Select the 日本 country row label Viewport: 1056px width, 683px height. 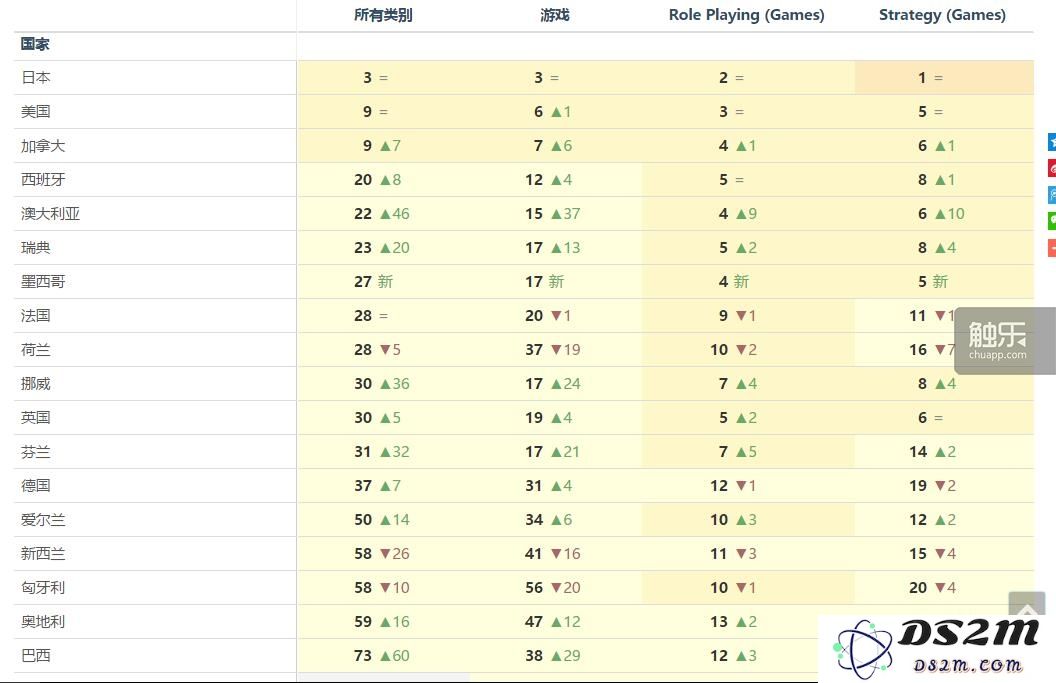(36, 77)
